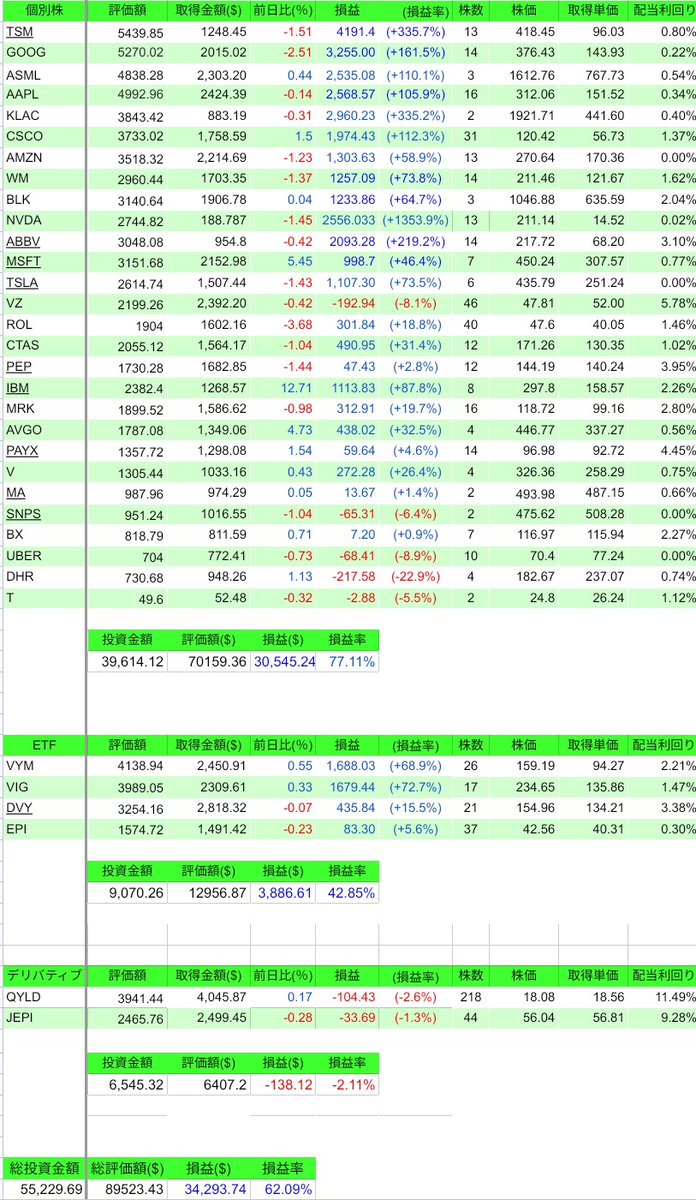This screenshot has width=696, height=1200.
Task: Select the 個別株 header cell
Action: pos(43,12)
